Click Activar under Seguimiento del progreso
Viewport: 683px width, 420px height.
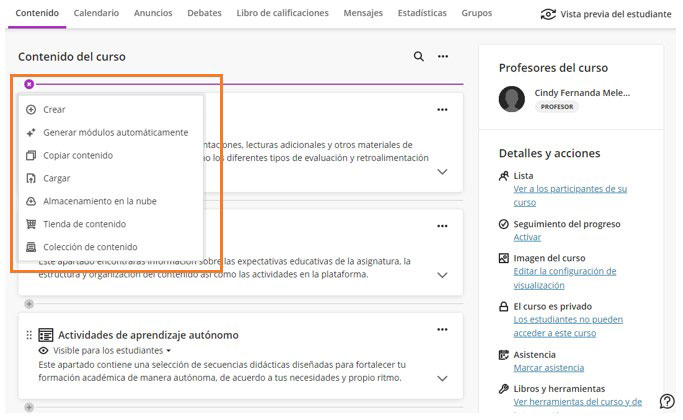pyautogui.click(x=527, y=237)
